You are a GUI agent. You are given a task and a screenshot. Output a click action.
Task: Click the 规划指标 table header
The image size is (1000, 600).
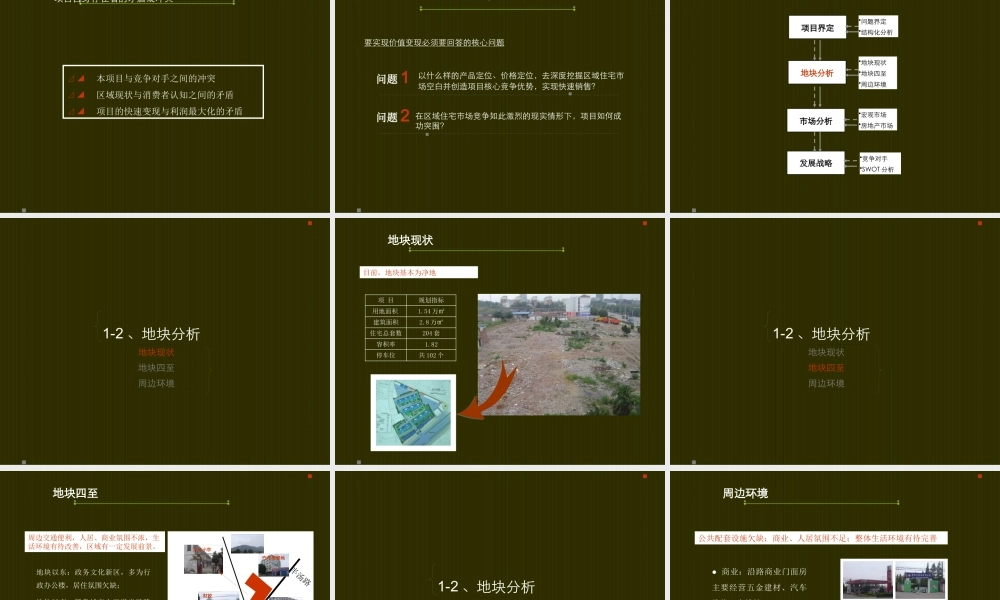click(431, 300)
